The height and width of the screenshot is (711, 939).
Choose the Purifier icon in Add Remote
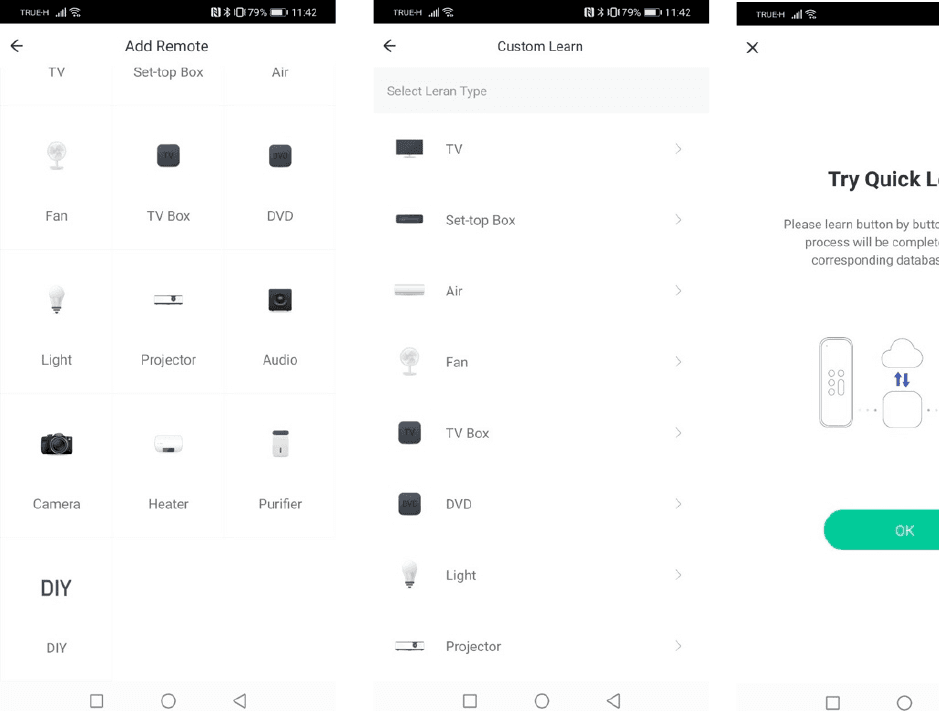[x=280, y=444]
